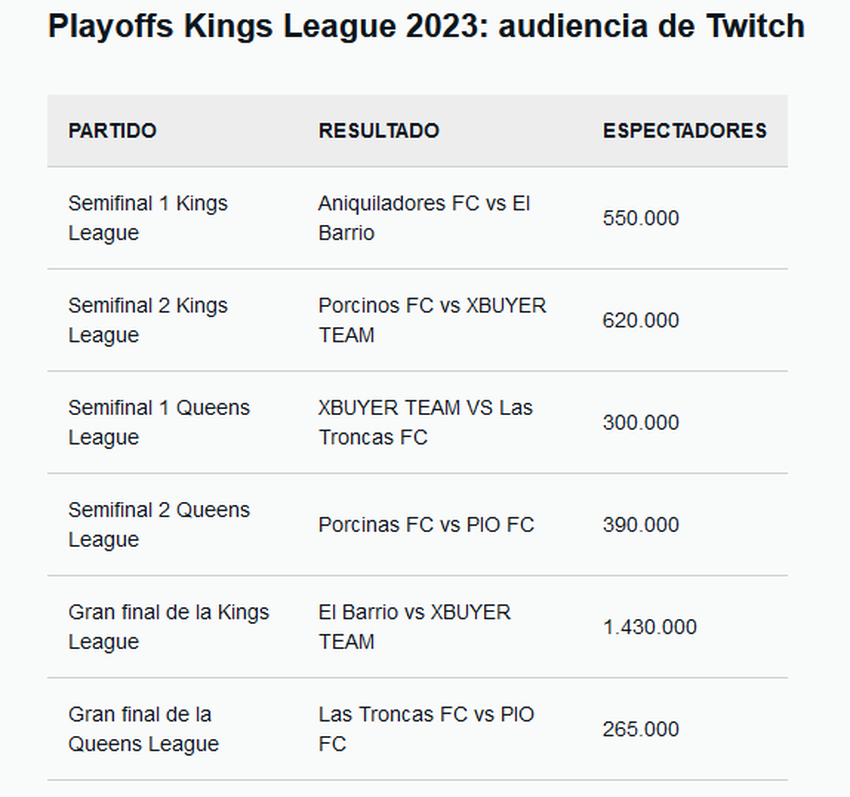Click Porcinos FC vs XBUYER TEAM text
Screen dimensions: 850x797
pyautogui.click(x=432, y=320)
